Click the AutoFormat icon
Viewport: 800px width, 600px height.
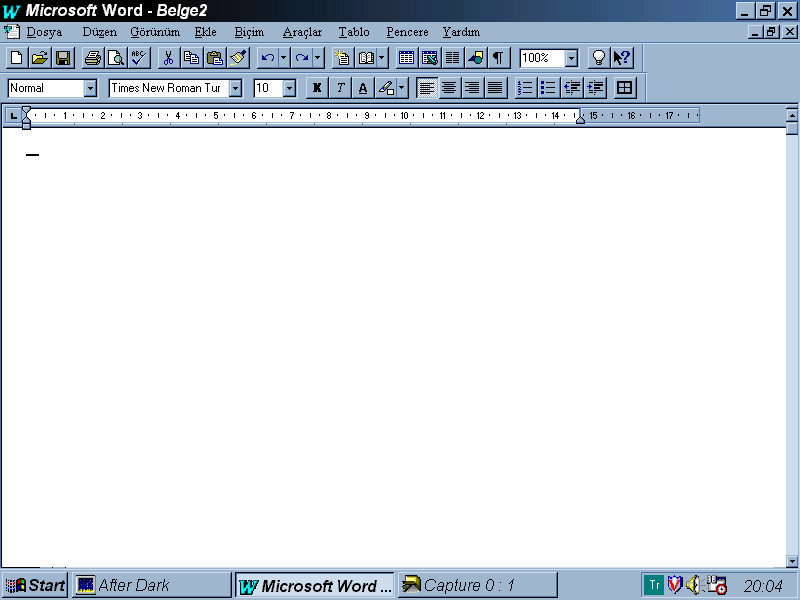click(x=343, y=58)
